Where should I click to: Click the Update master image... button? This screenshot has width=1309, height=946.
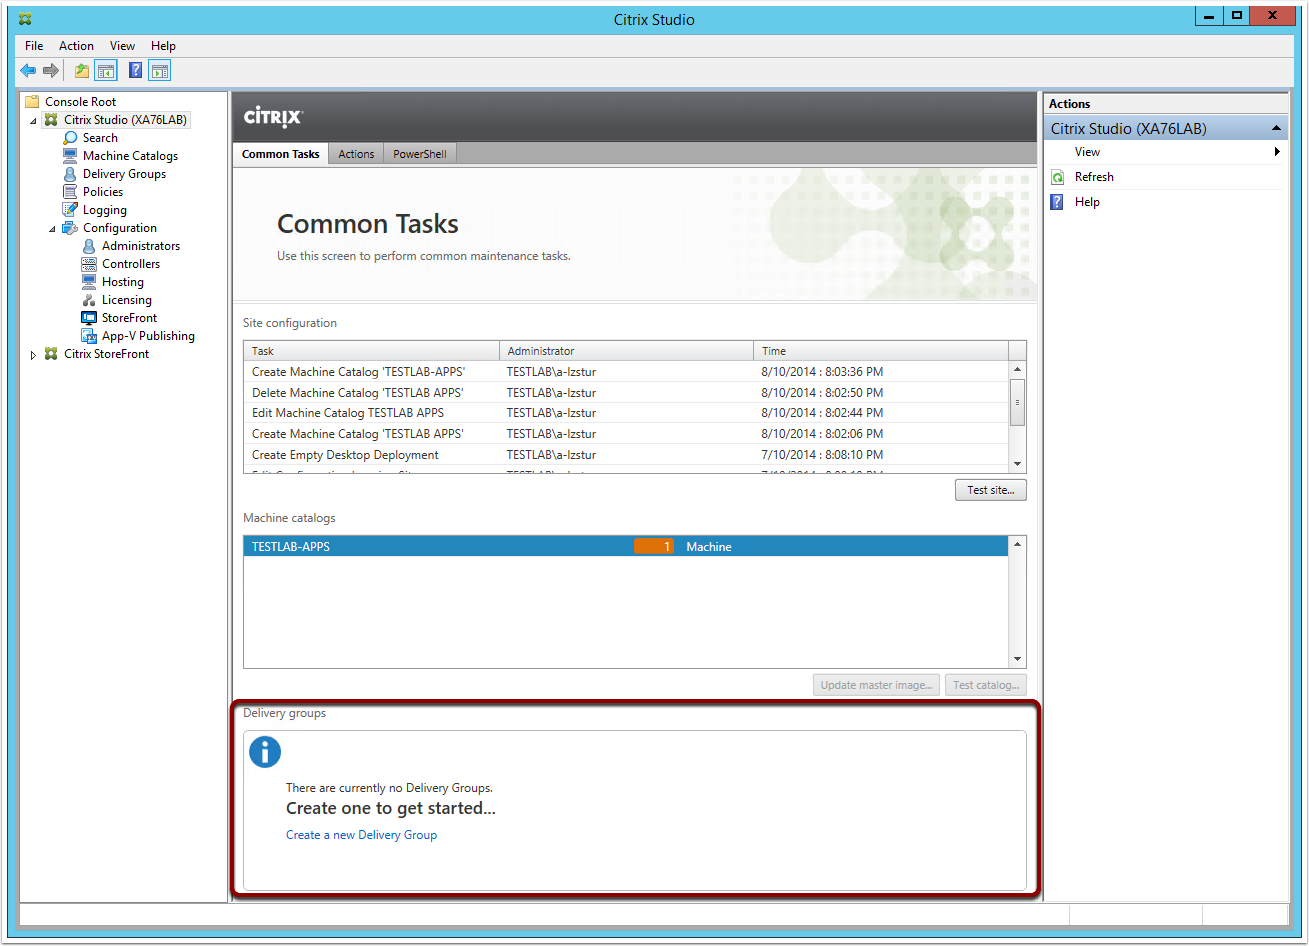point(876,685)
